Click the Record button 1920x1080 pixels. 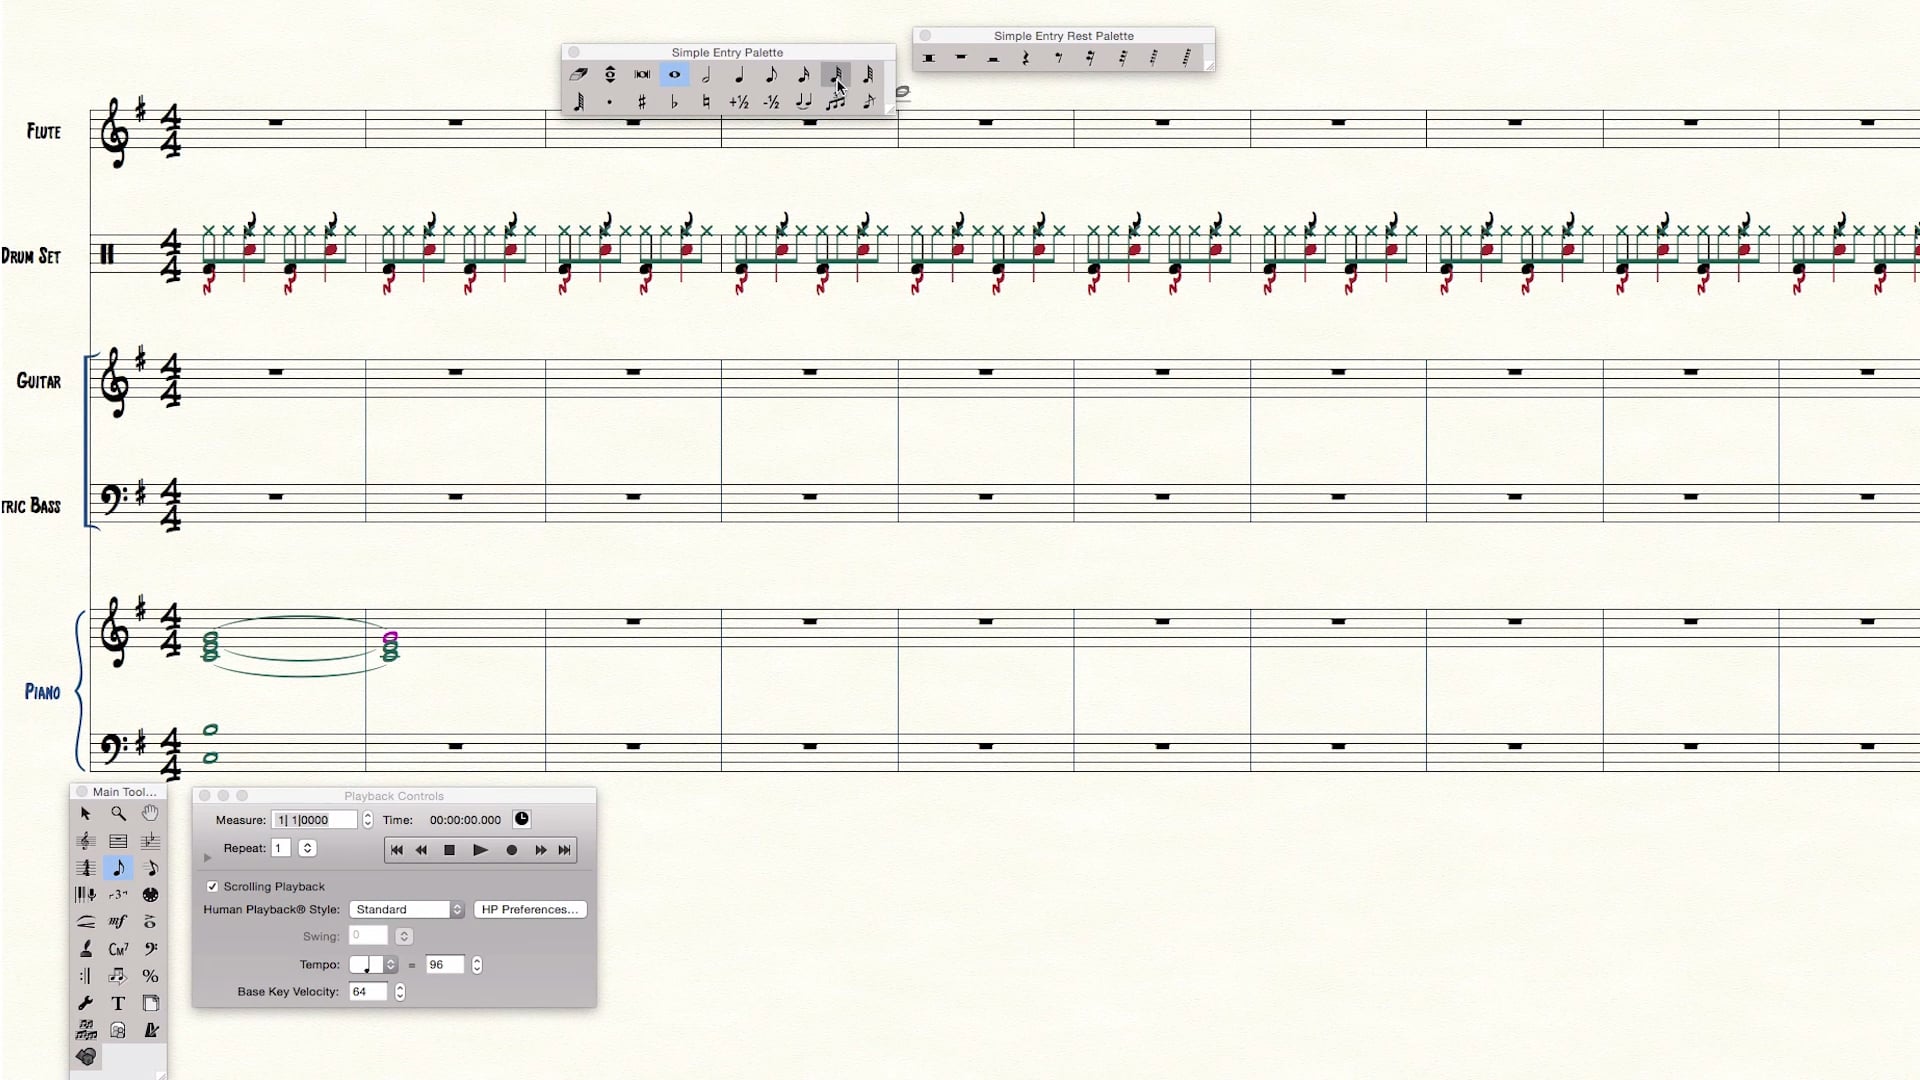tap(512, 850)
